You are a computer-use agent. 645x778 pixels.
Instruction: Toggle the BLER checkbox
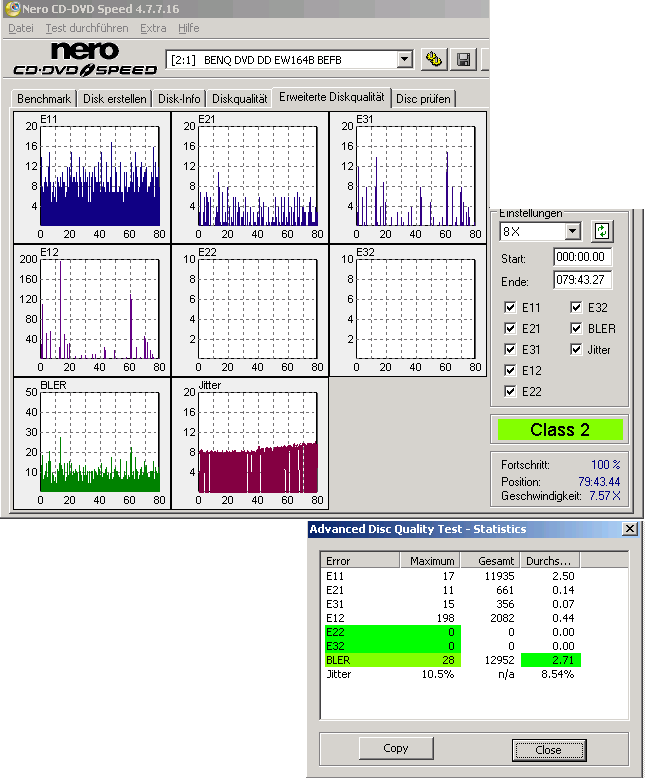click(x=577, y=329)
